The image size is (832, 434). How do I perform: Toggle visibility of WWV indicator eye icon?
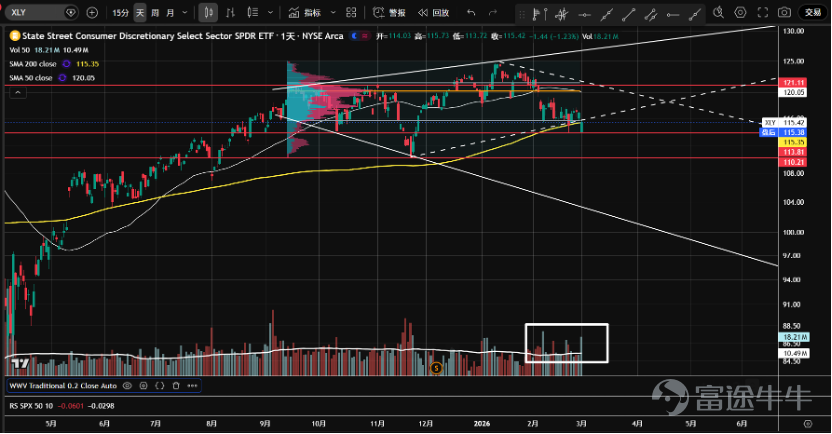click(x=127, y=386)
